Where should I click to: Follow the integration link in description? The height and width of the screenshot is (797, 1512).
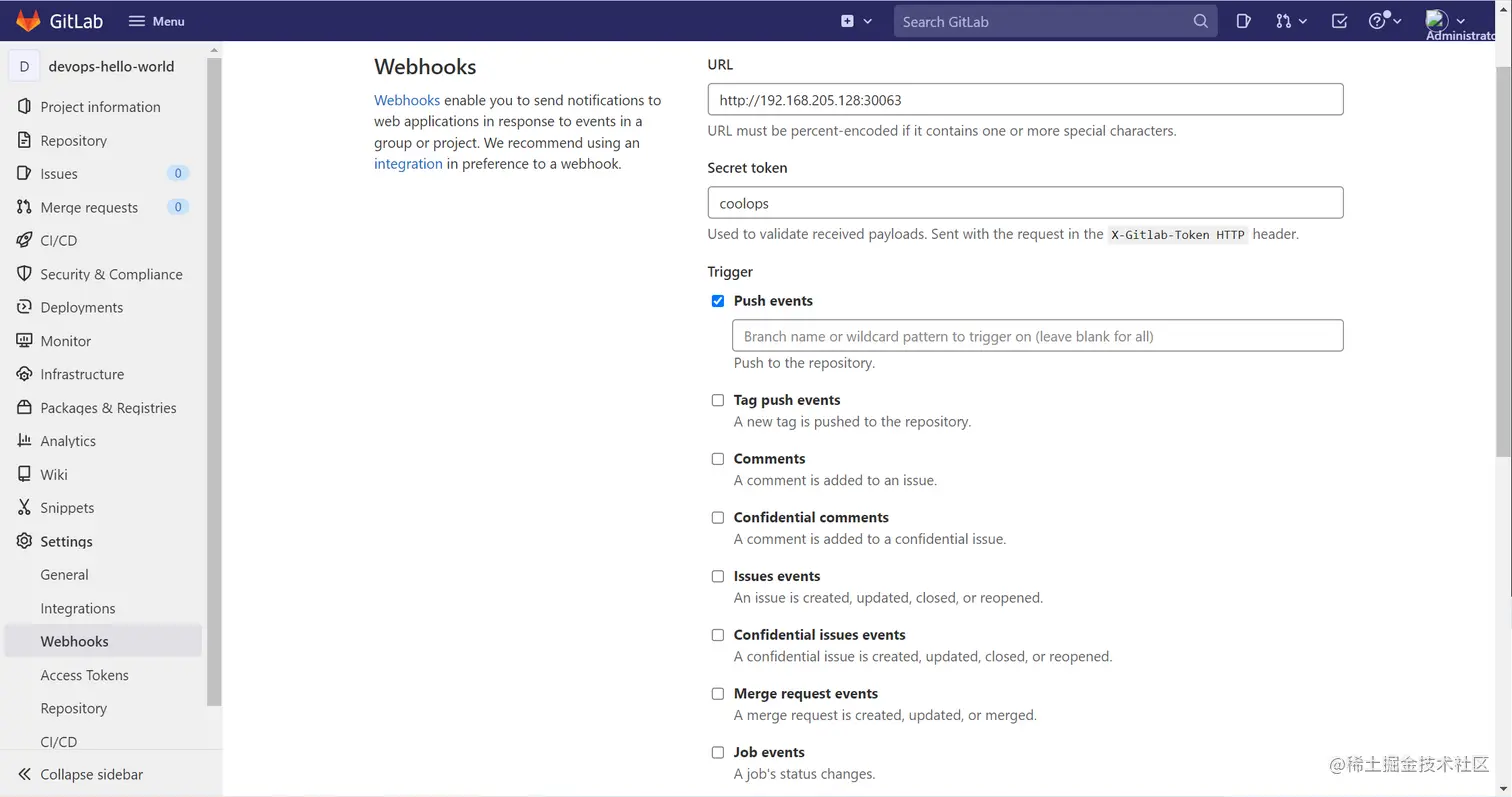coord(408,163)
